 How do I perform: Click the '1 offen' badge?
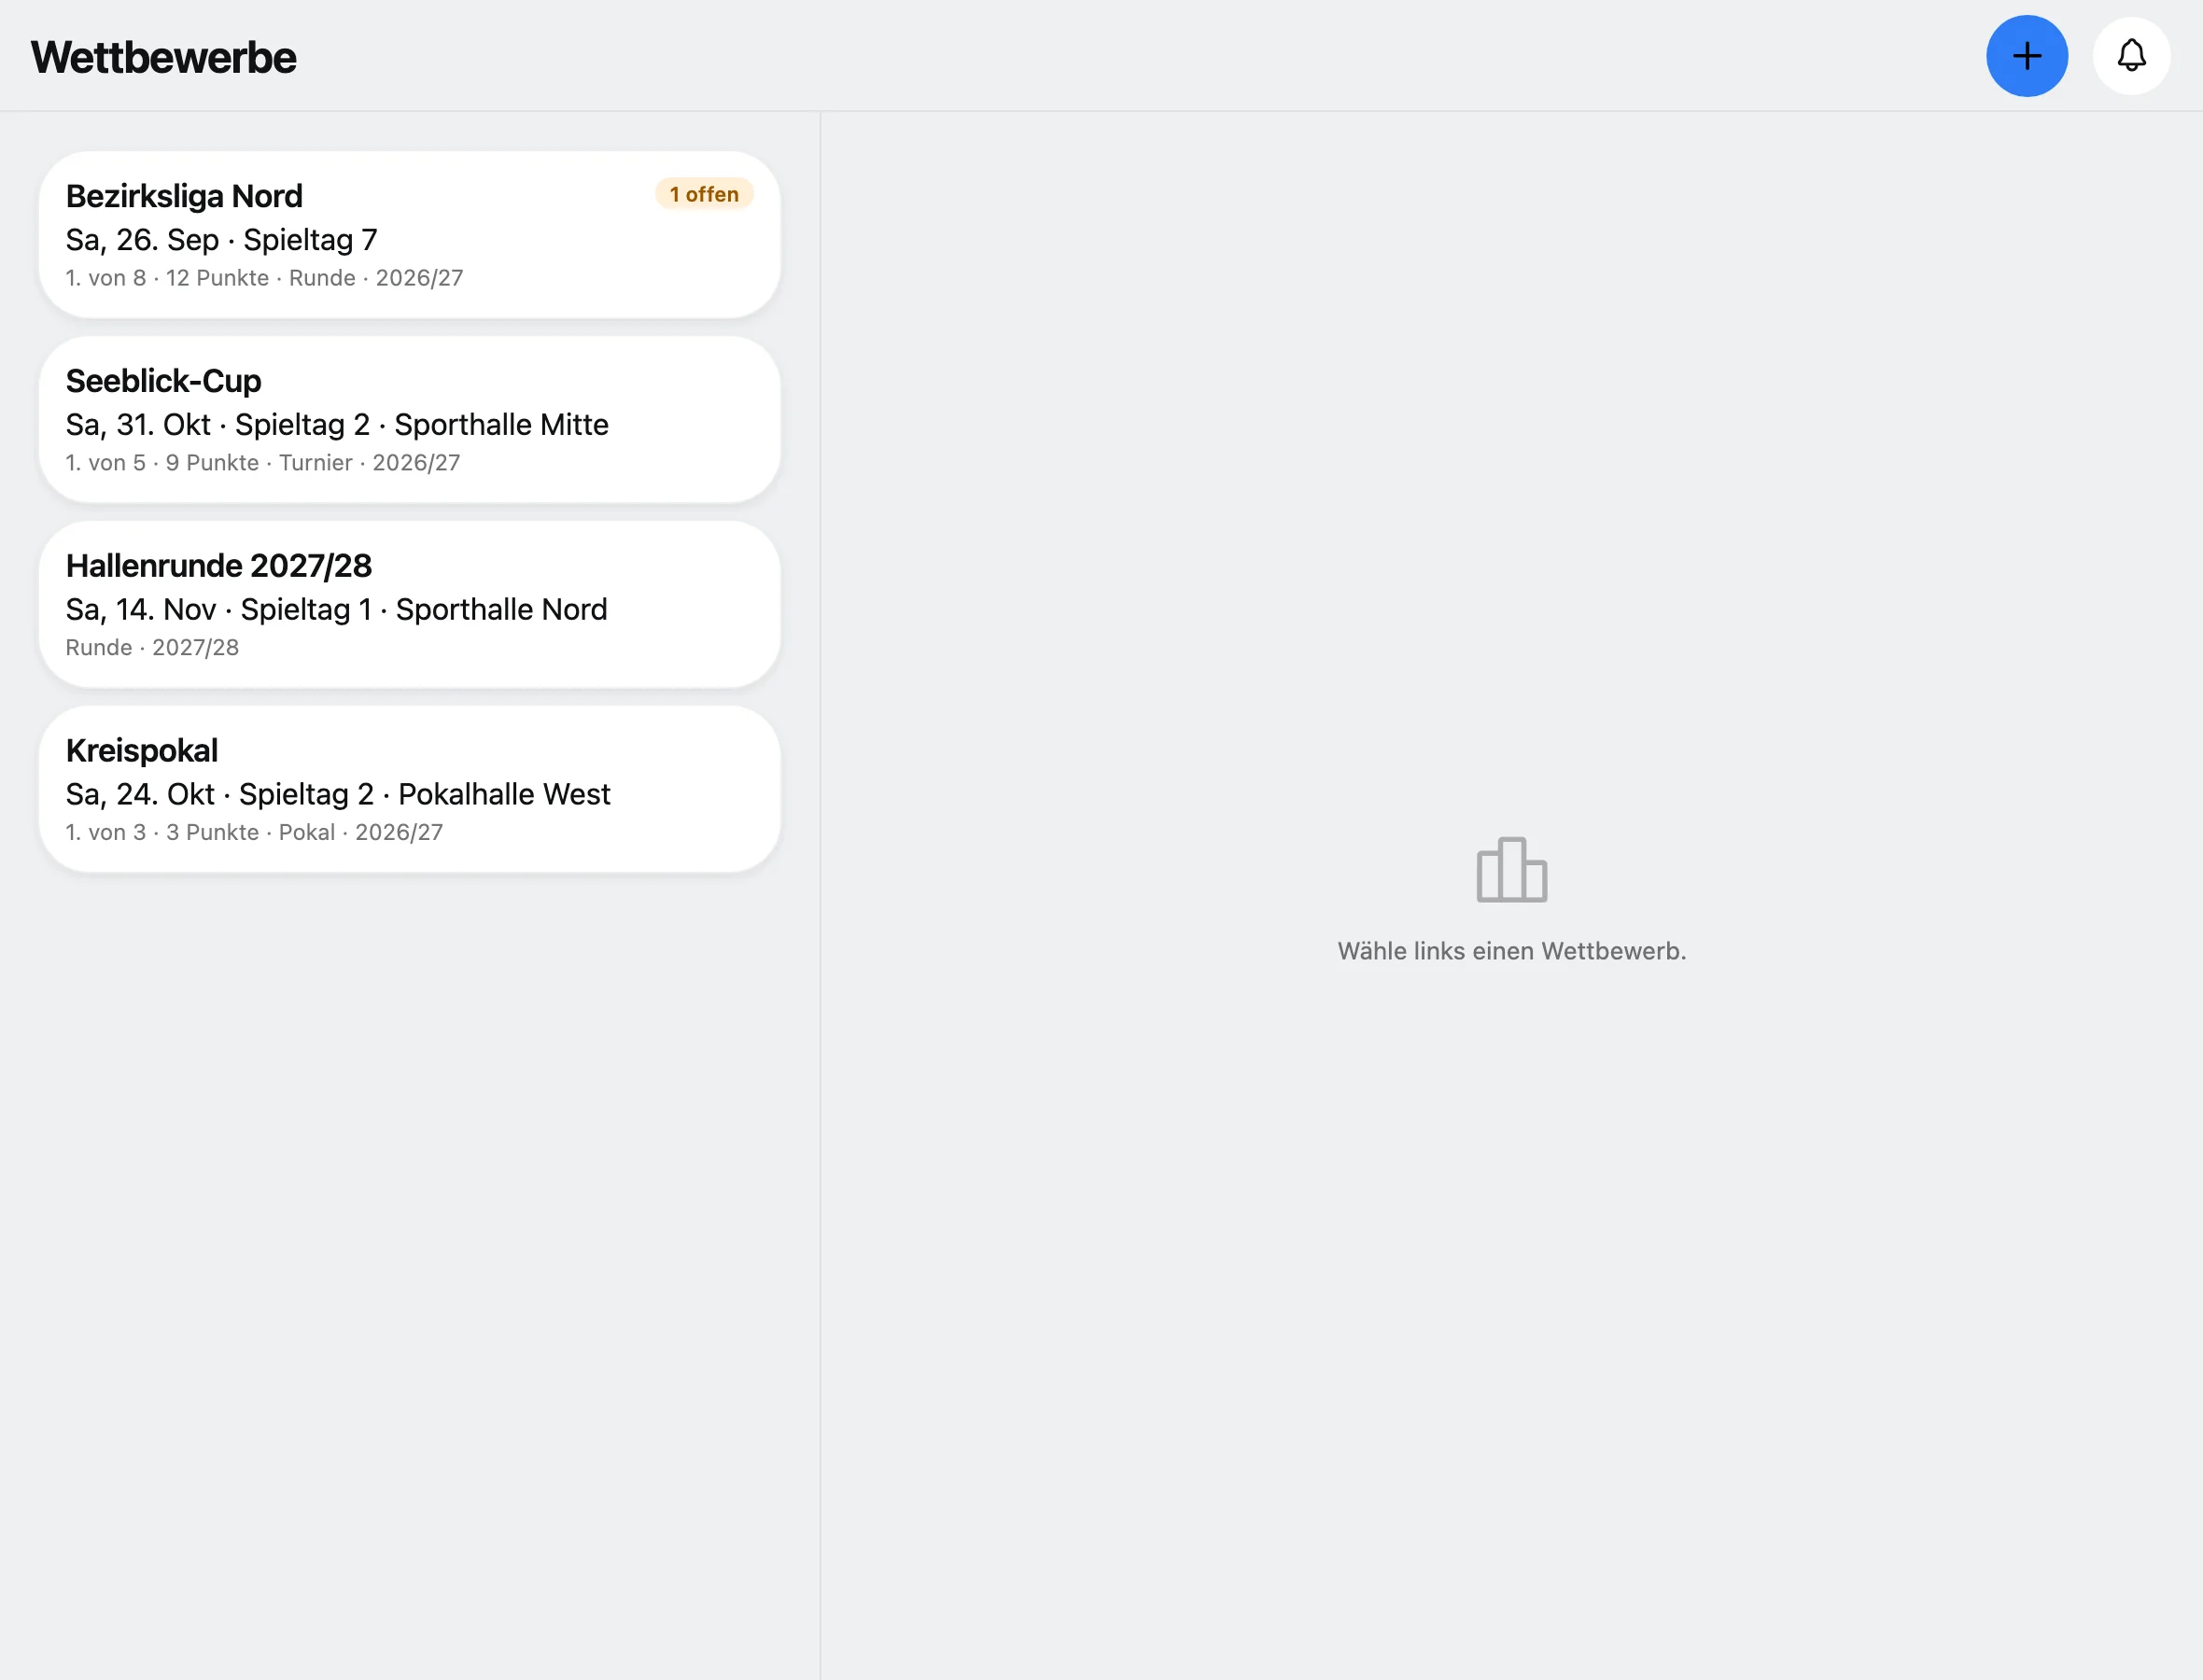pyautogui.click(x=704, y=194)
